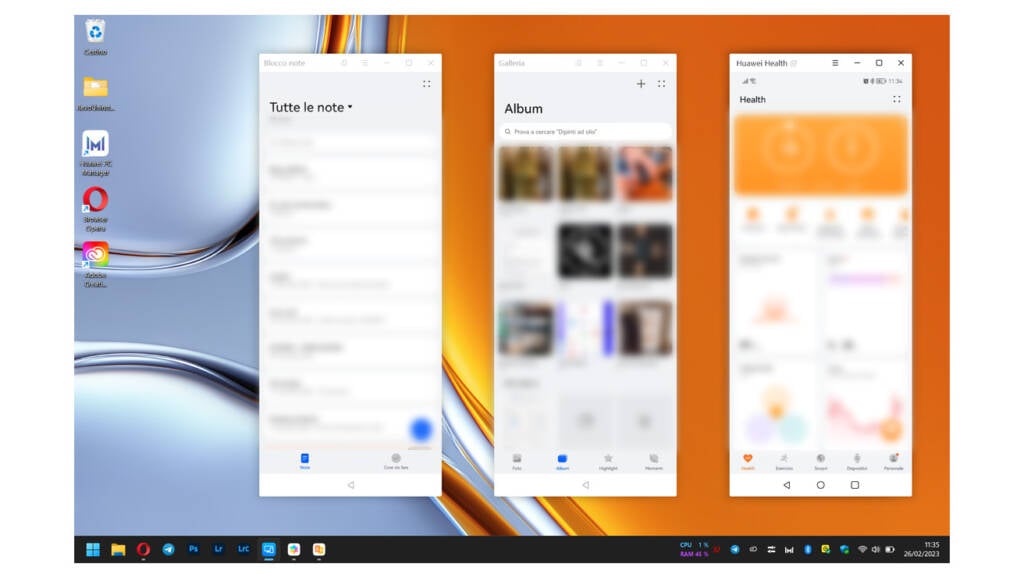Open the Dispositivi tab in Huawei Health

pyautogui.click(x=857, y=462)
